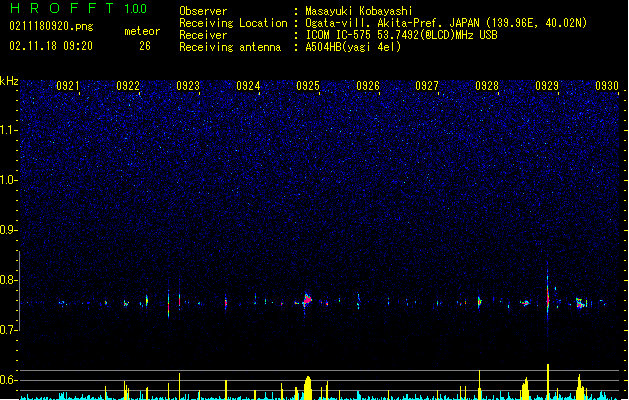The width and height of the screenshot is (629, 400).
Task: Click the 0929 time marker
Action: click(547, 86)
